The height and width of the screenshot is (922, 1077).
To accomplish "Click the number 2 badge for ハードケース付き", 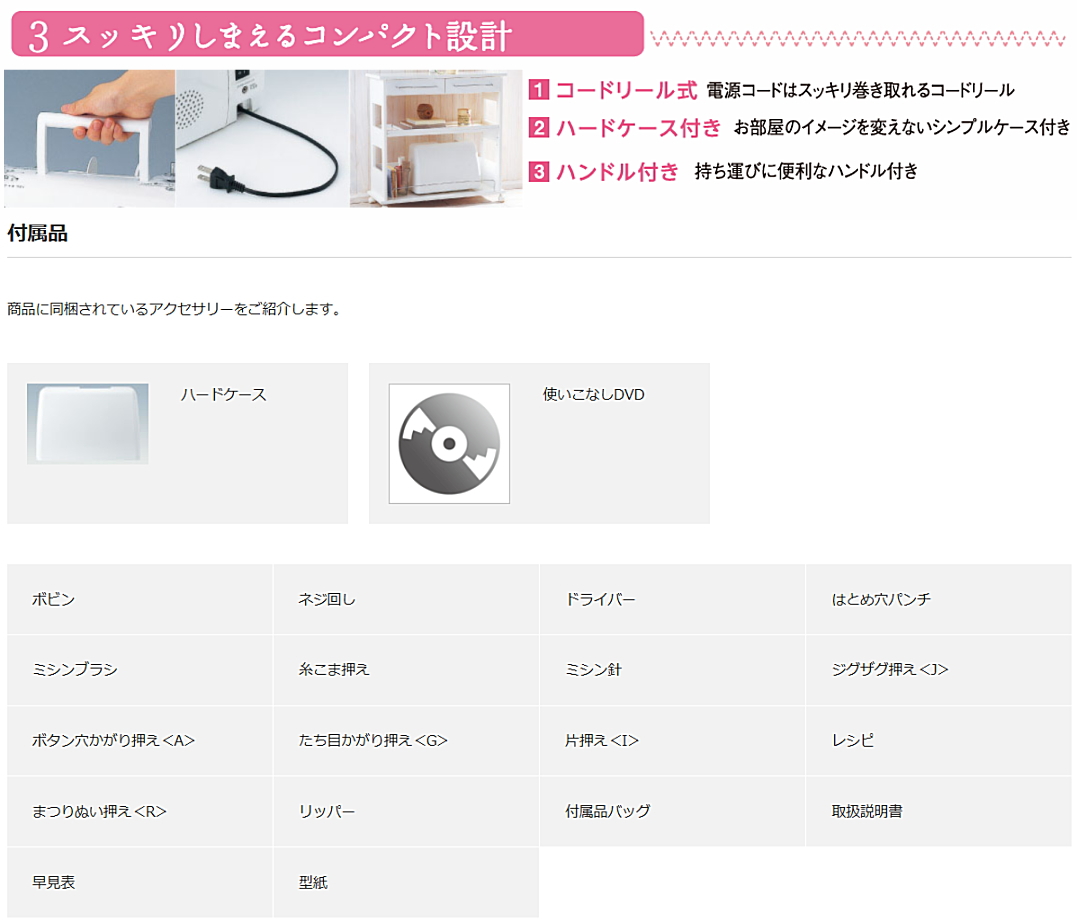I will pyautogui.click(x=538, y=127).
